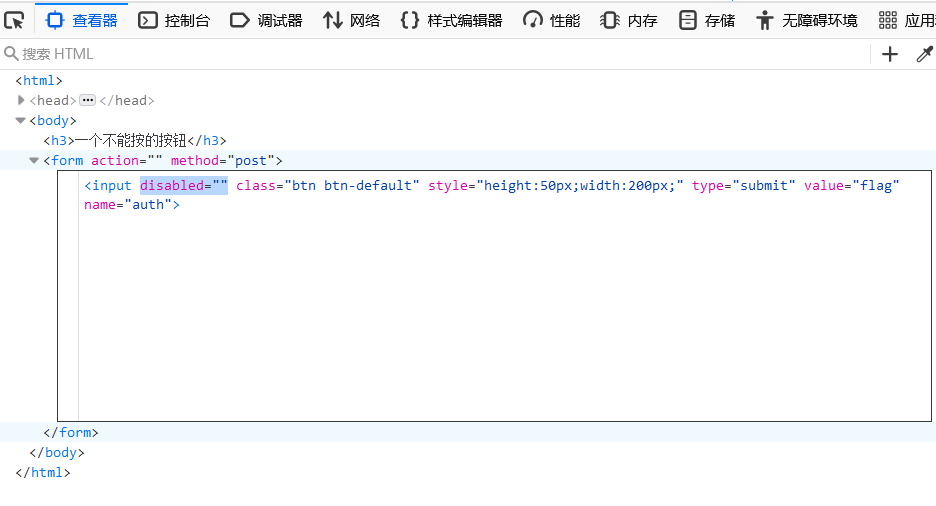The image size is (936, 506).
Task: Click the magnifier icon in search box
Action: tap(11, 54)
